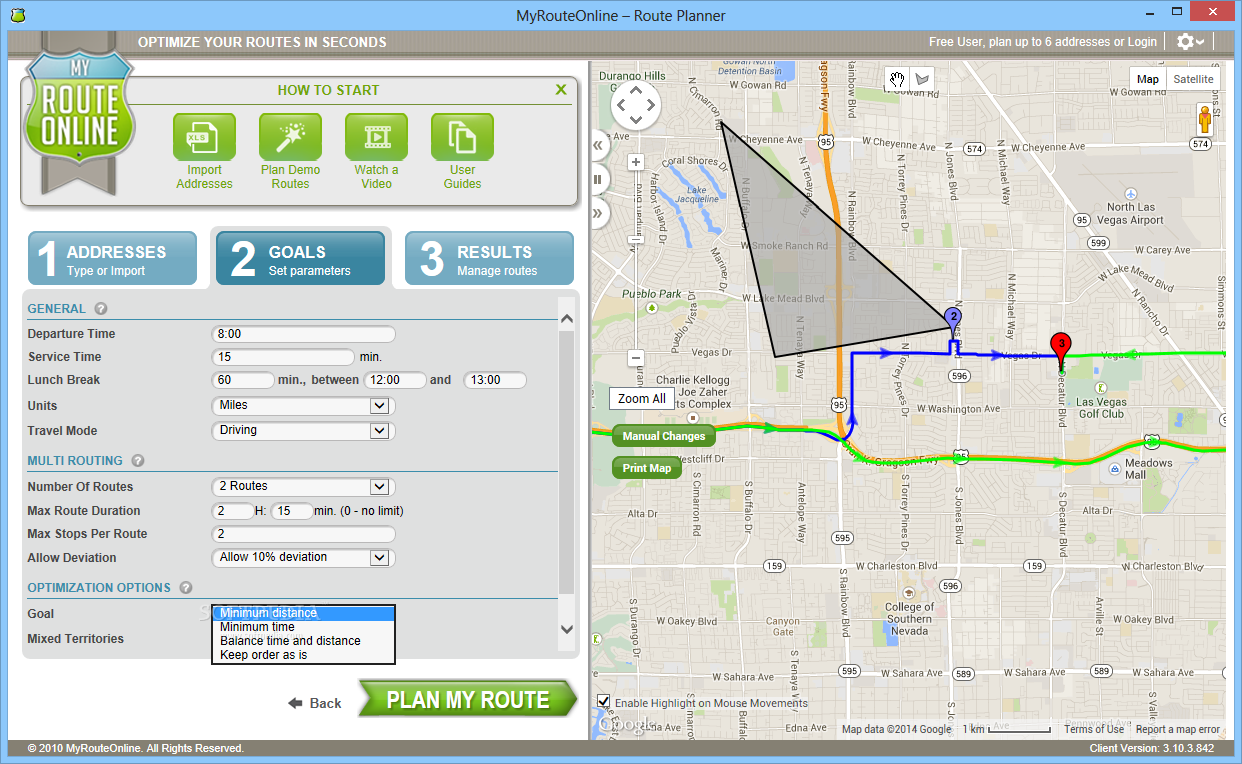Click the Print Map button

(647, 468)
